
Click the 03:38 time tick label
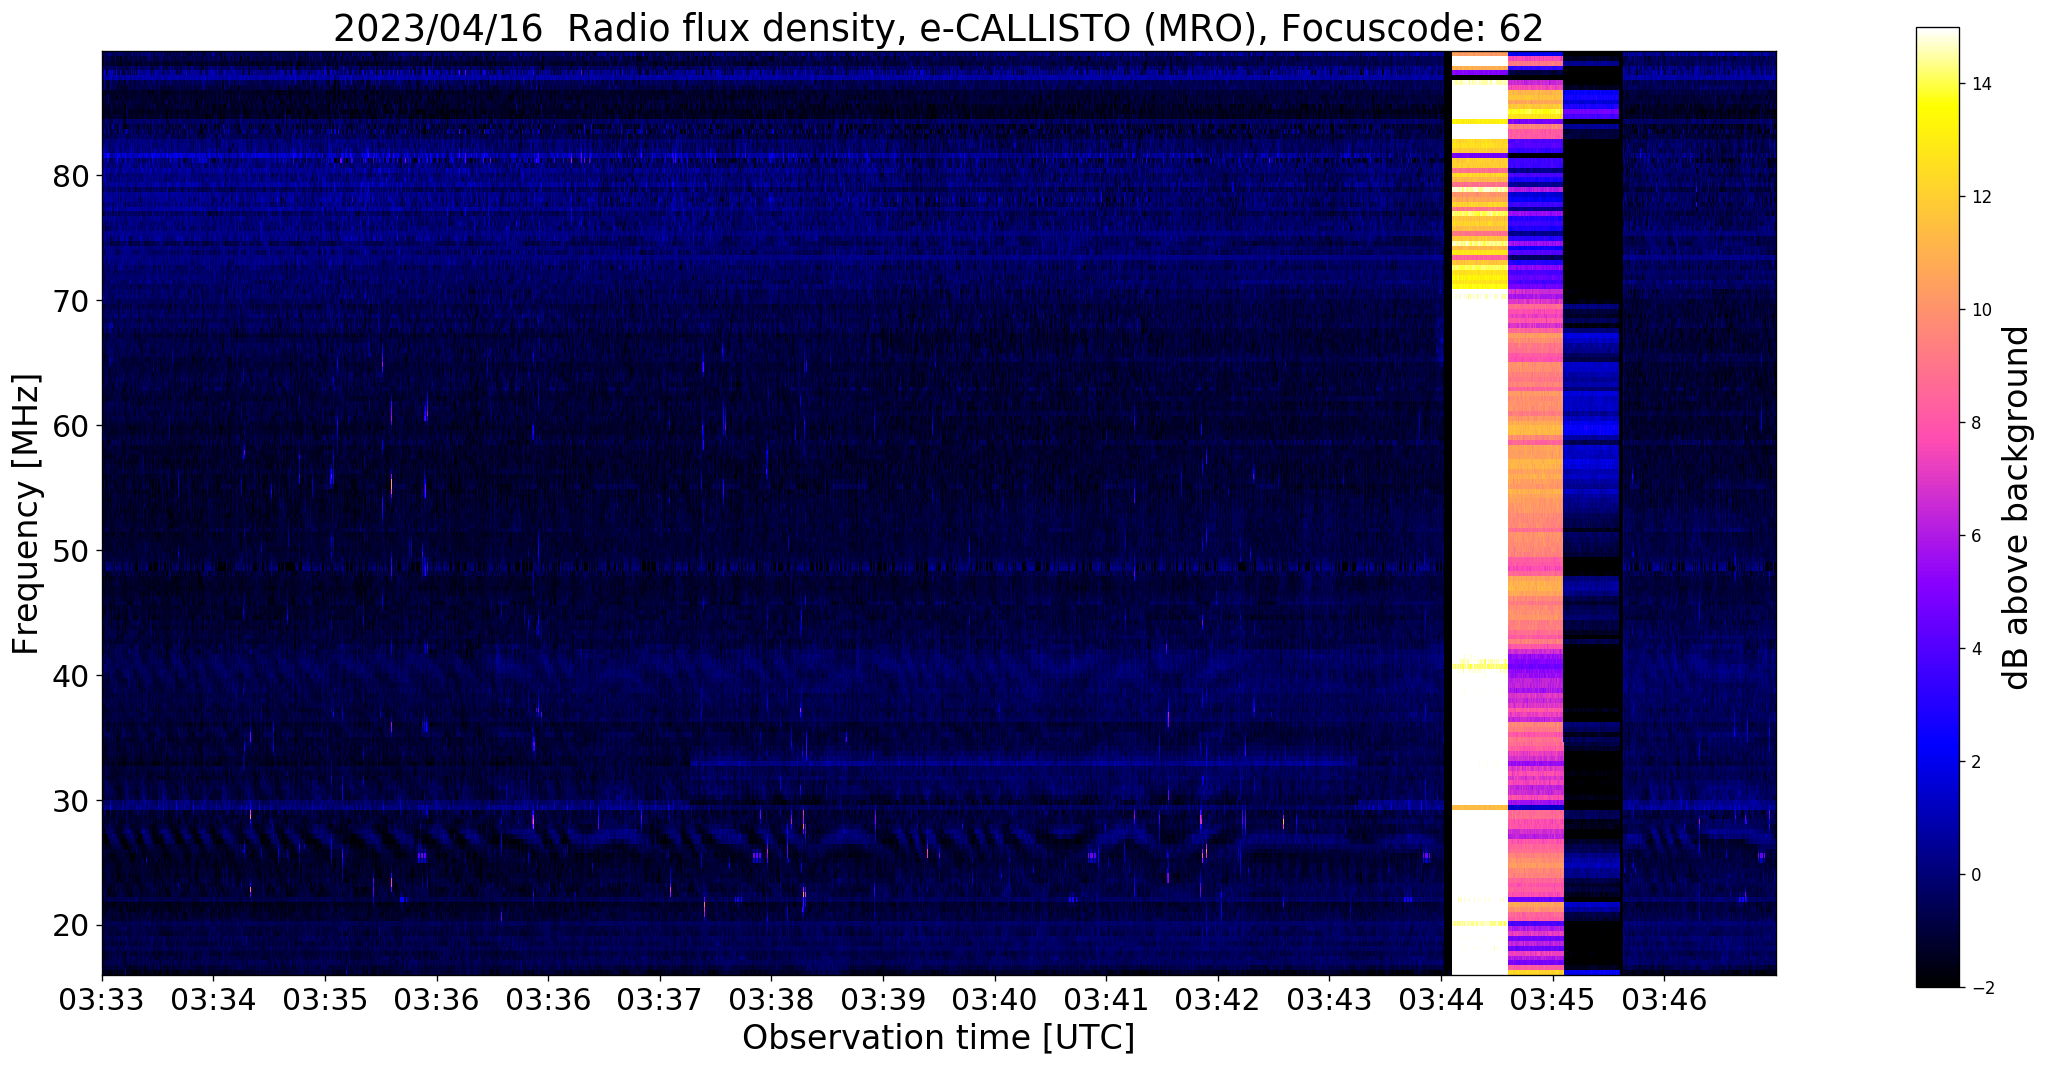click(771, 999)
